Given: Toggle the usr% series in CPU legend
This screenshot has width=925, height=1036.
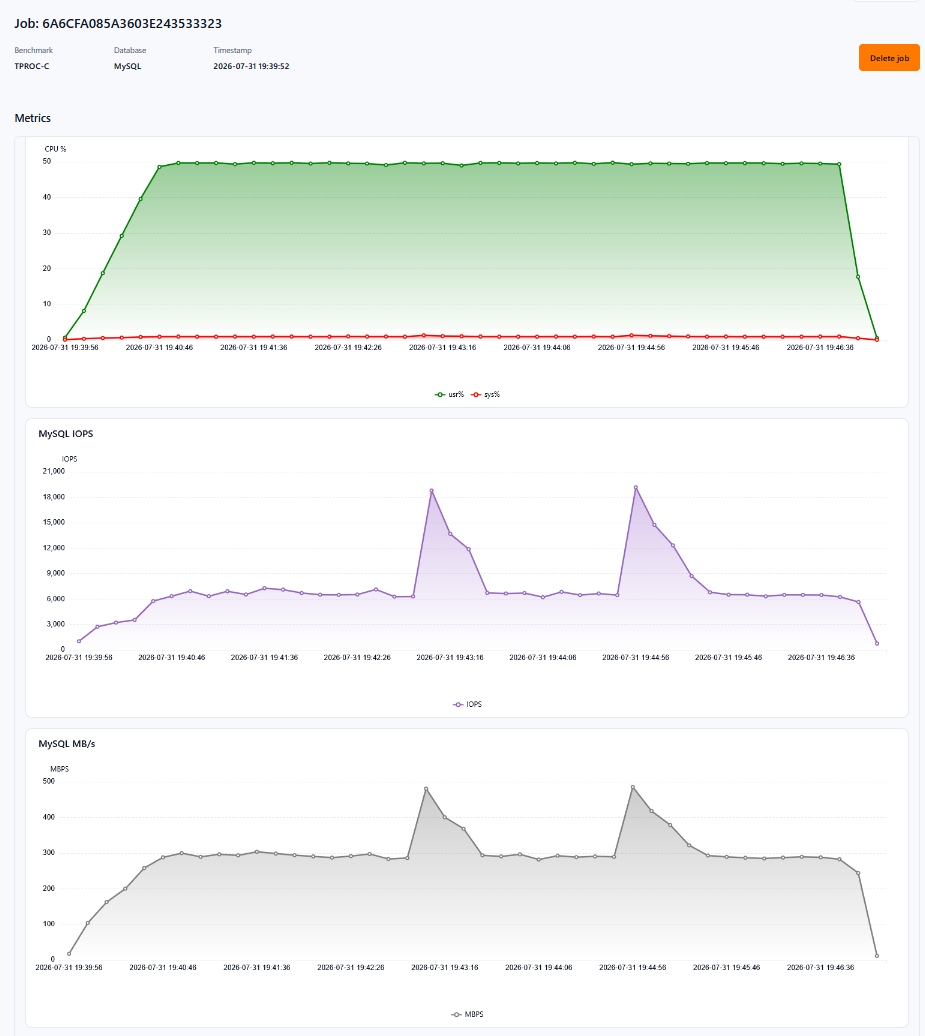Looking at the screenshot, I should click(x=449, y=394).
